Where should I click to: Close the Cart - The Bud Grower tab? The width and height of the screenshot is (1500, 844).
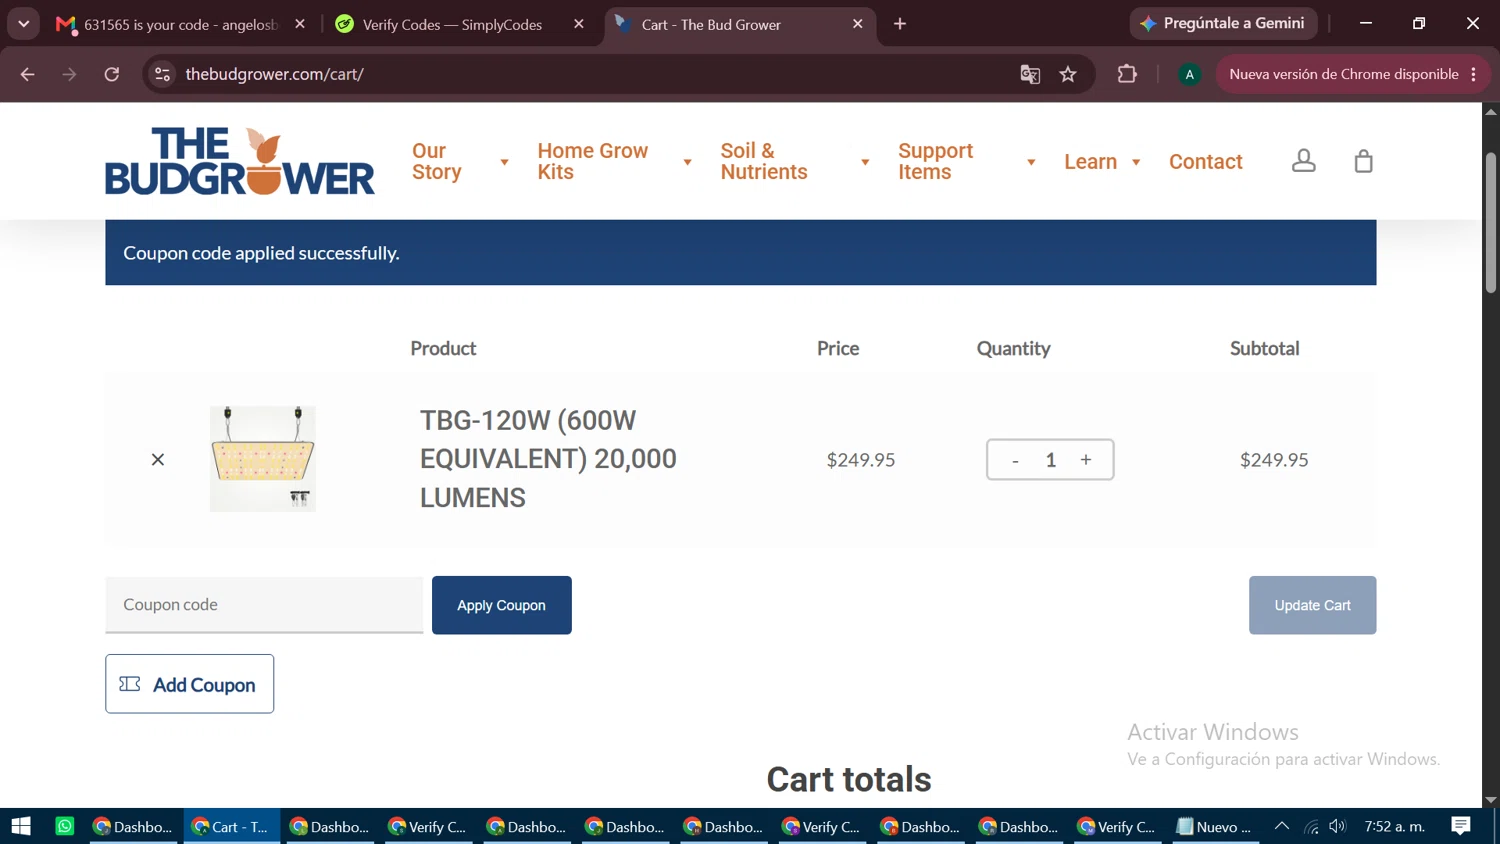point(858,24)
